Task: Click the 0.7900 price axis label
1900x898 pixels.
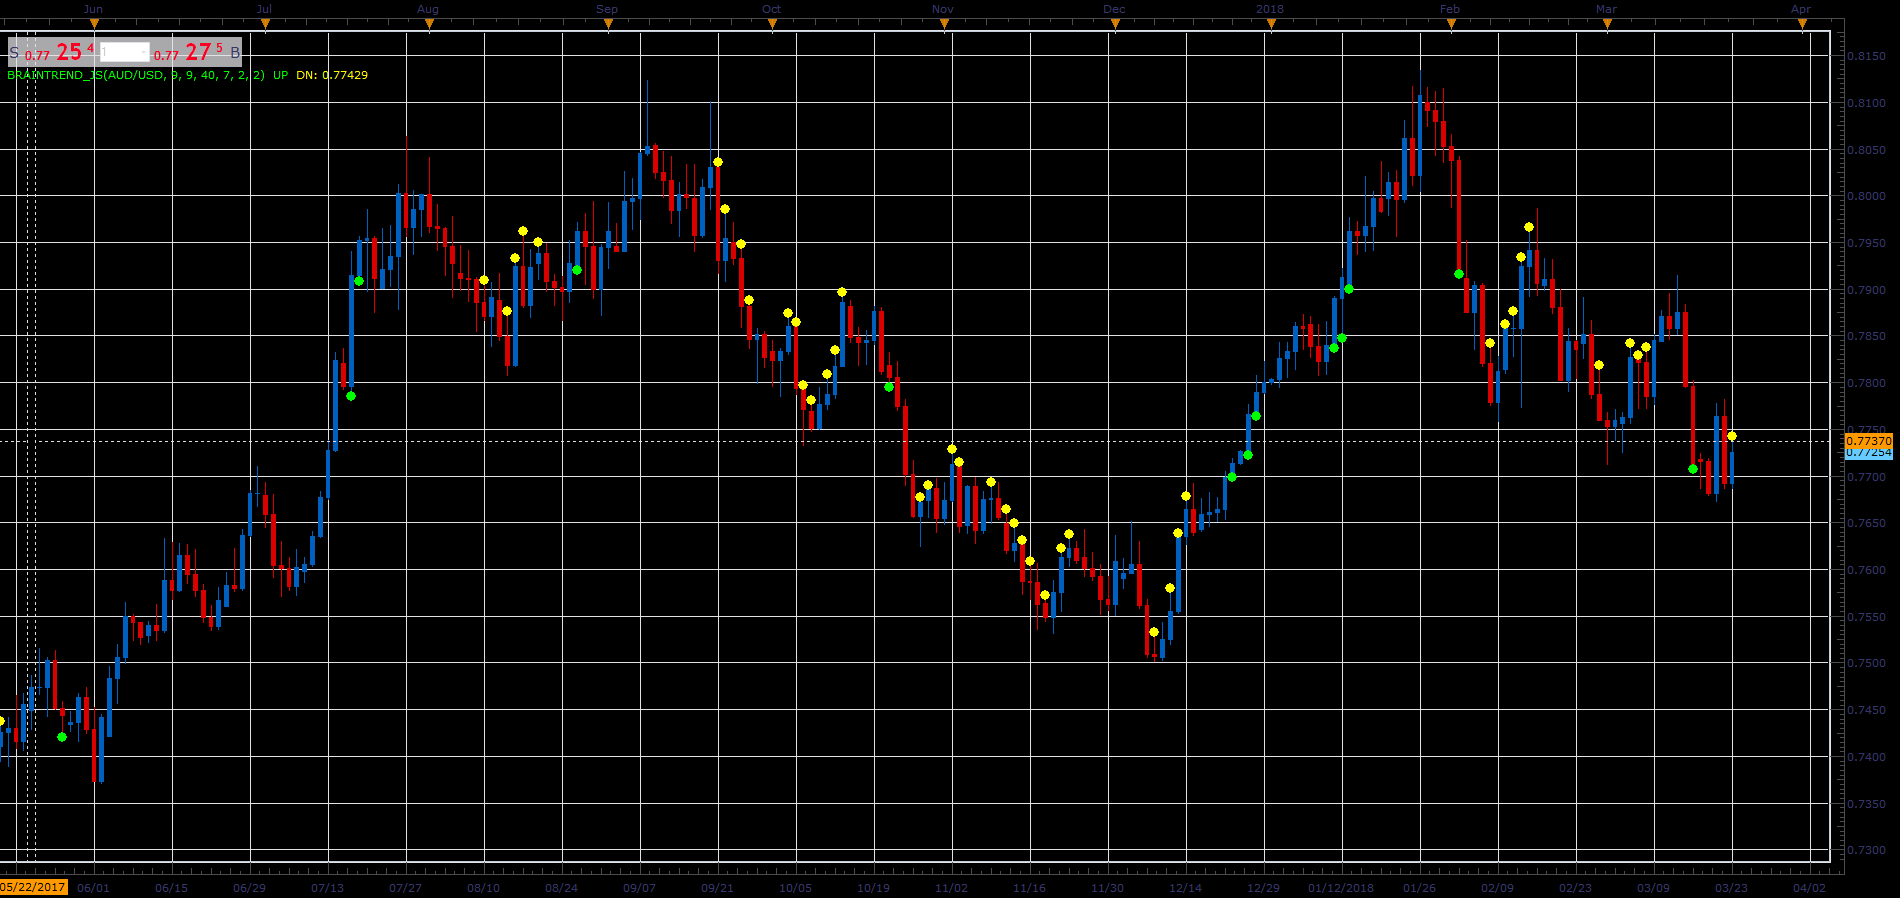Action: (x=1867, y=290)
